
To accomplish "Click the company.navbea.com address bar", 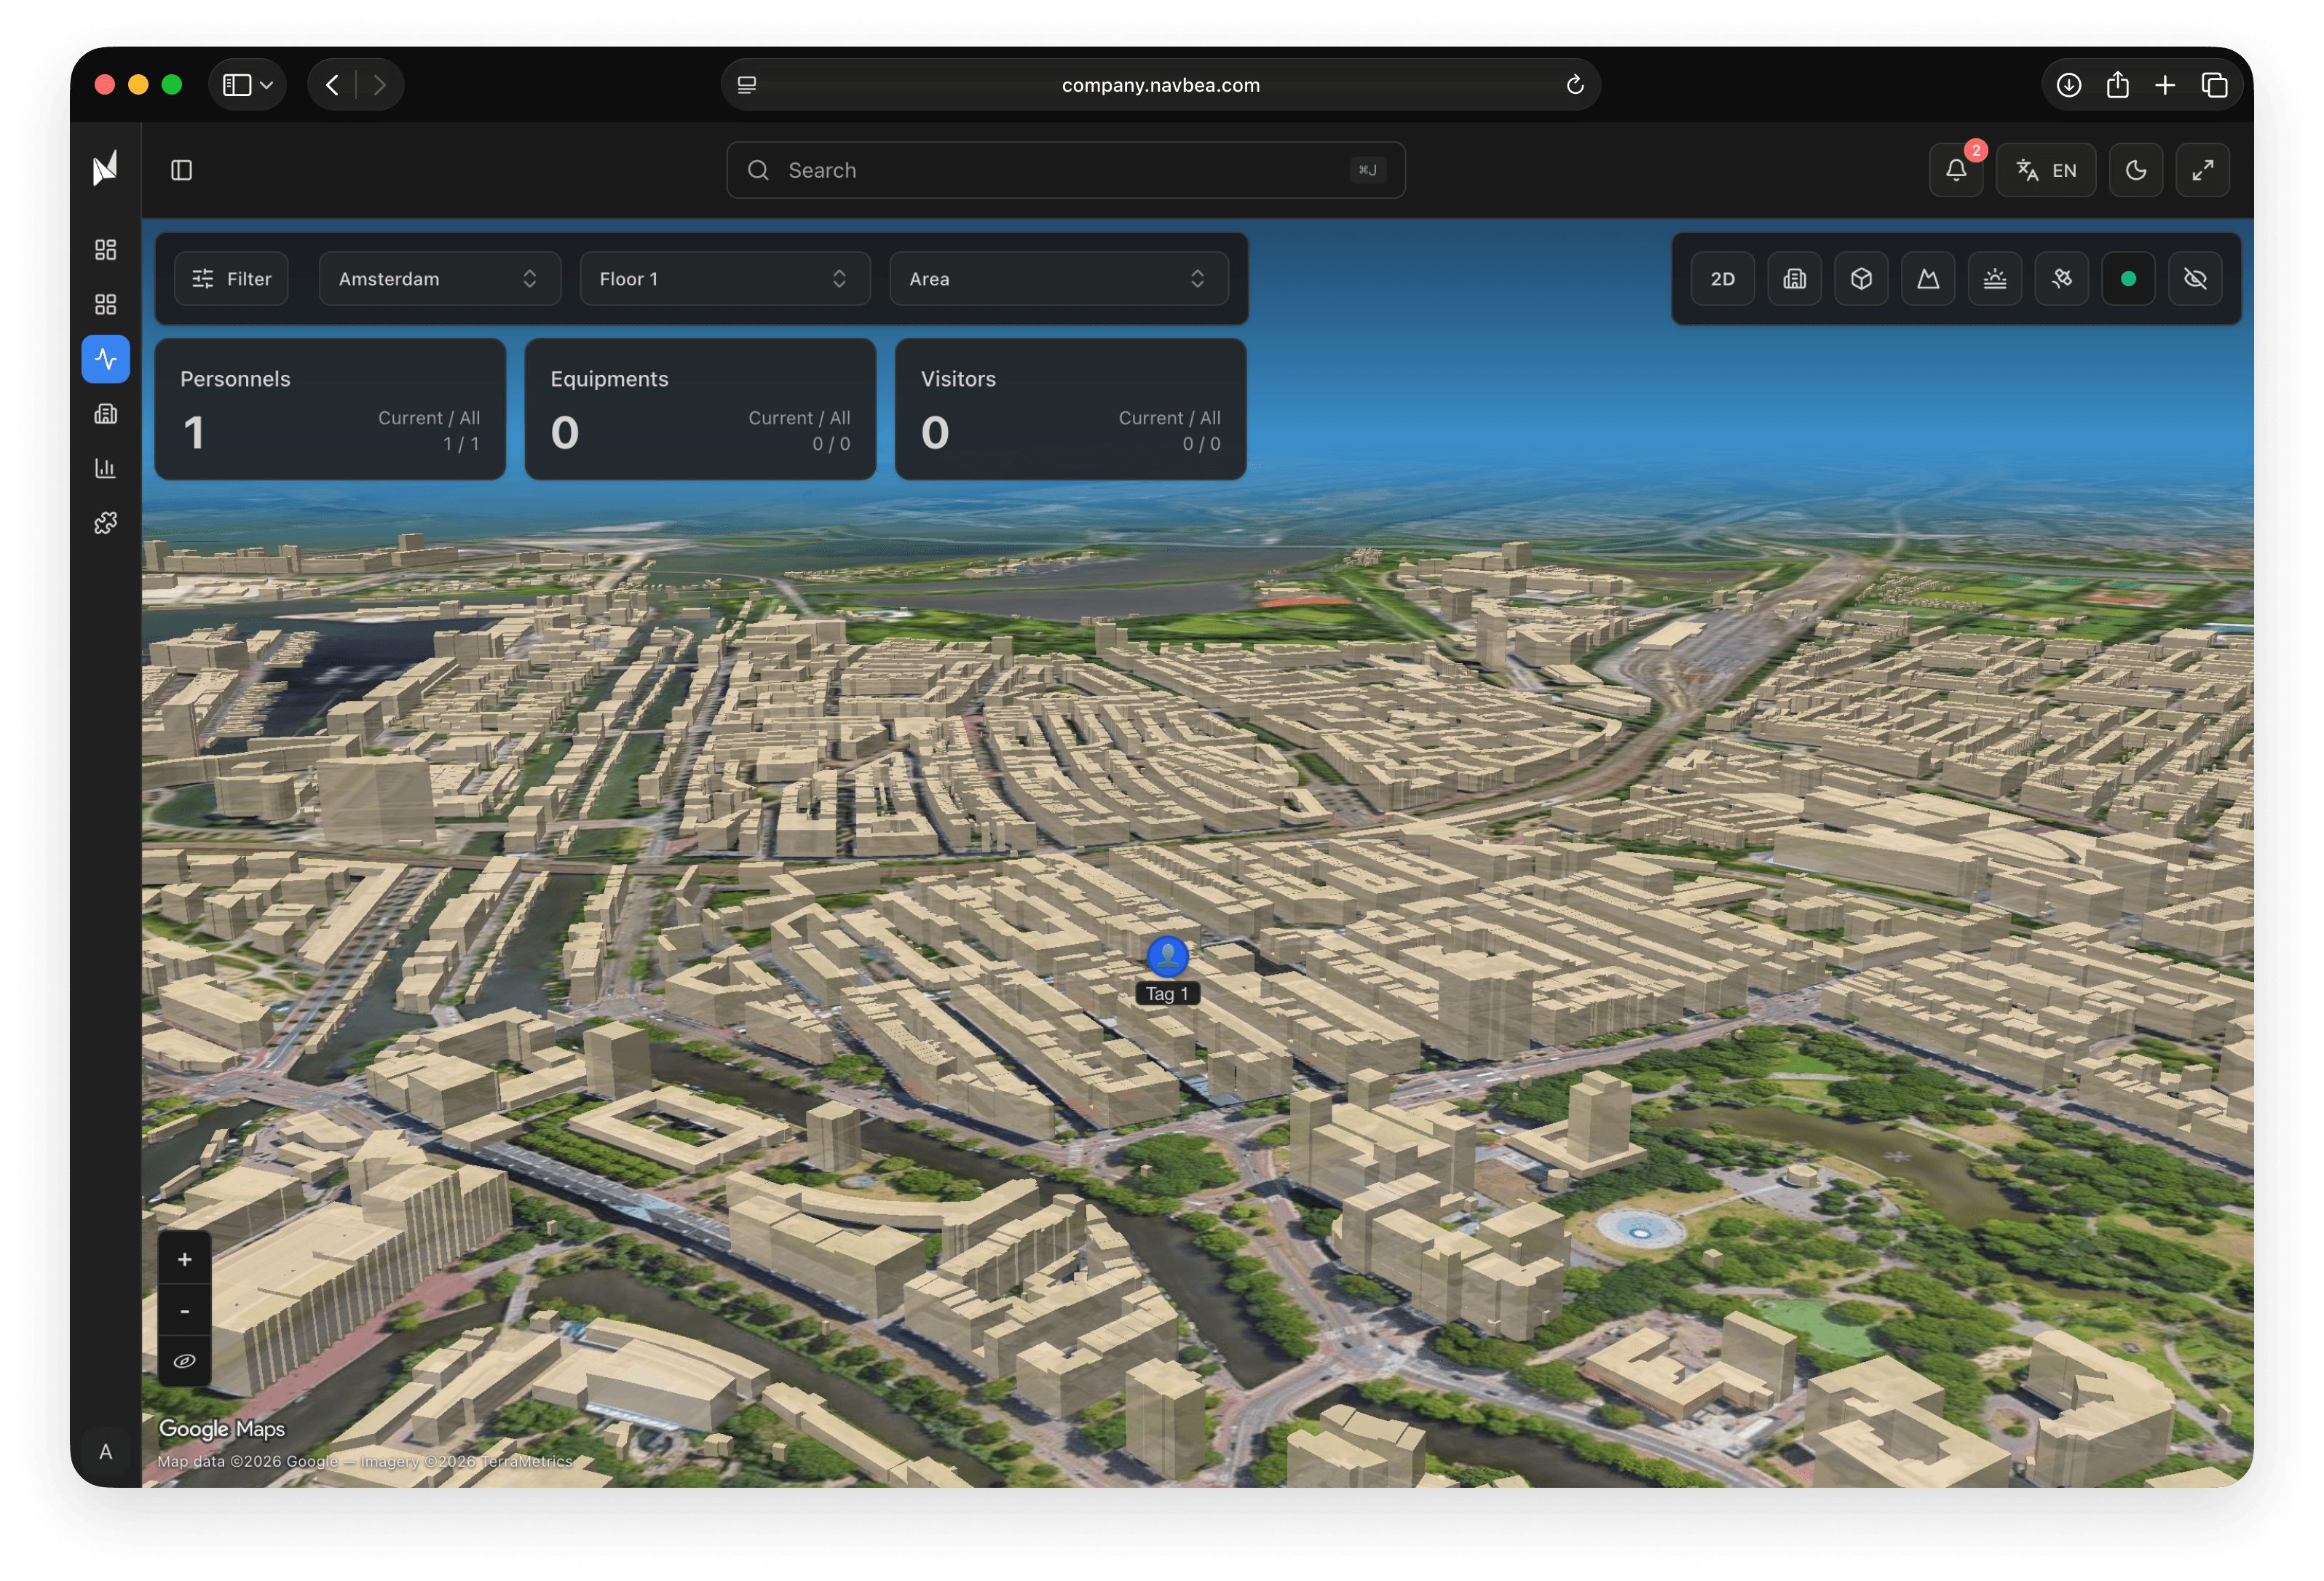I will (1160, 85).
